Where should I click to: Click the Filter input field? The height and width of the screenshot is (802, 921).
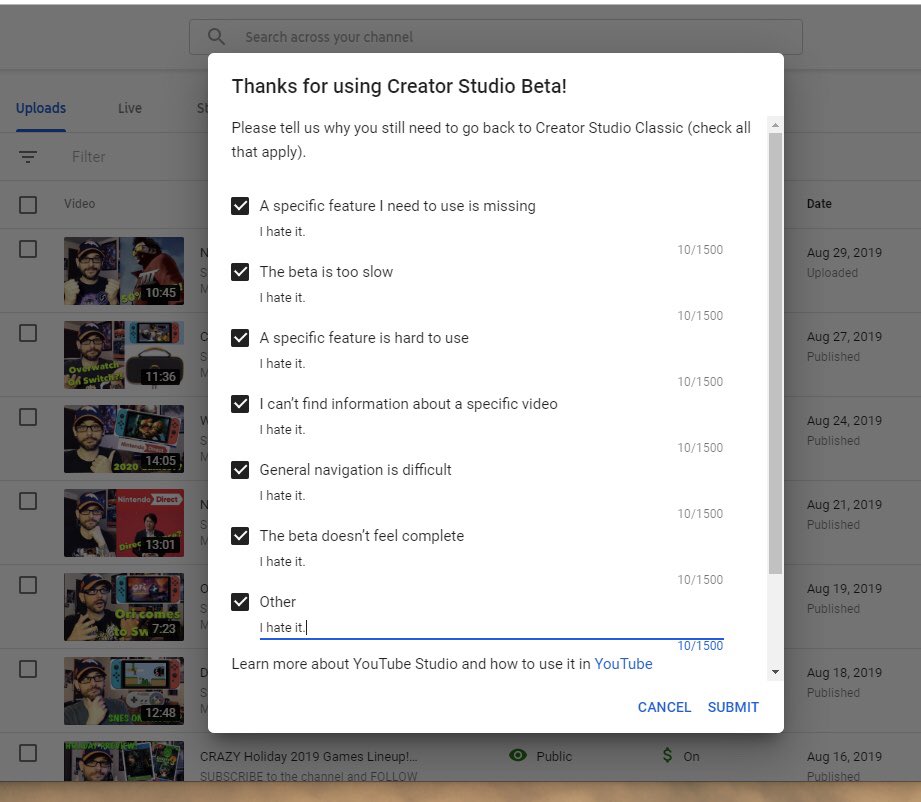(89, 157)
